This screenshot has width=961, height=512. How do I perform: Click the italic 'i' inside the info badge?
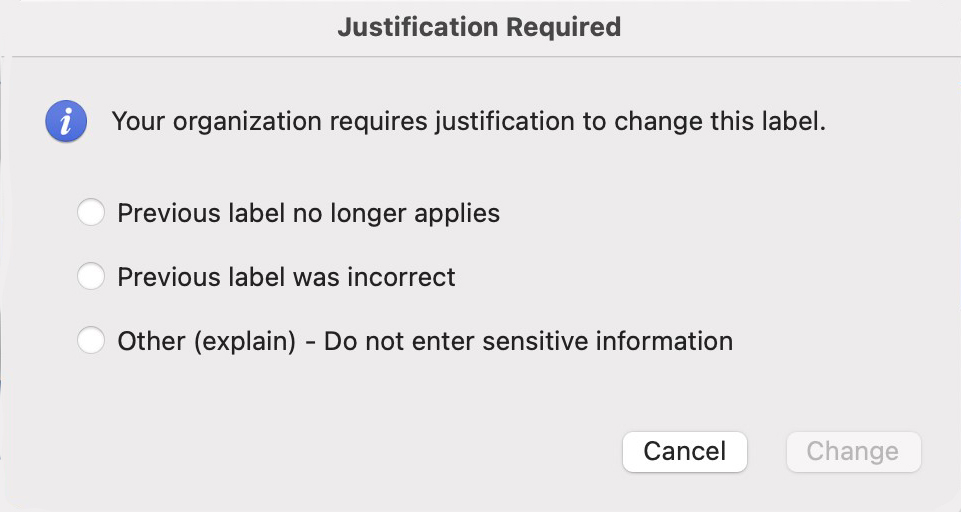66,124
